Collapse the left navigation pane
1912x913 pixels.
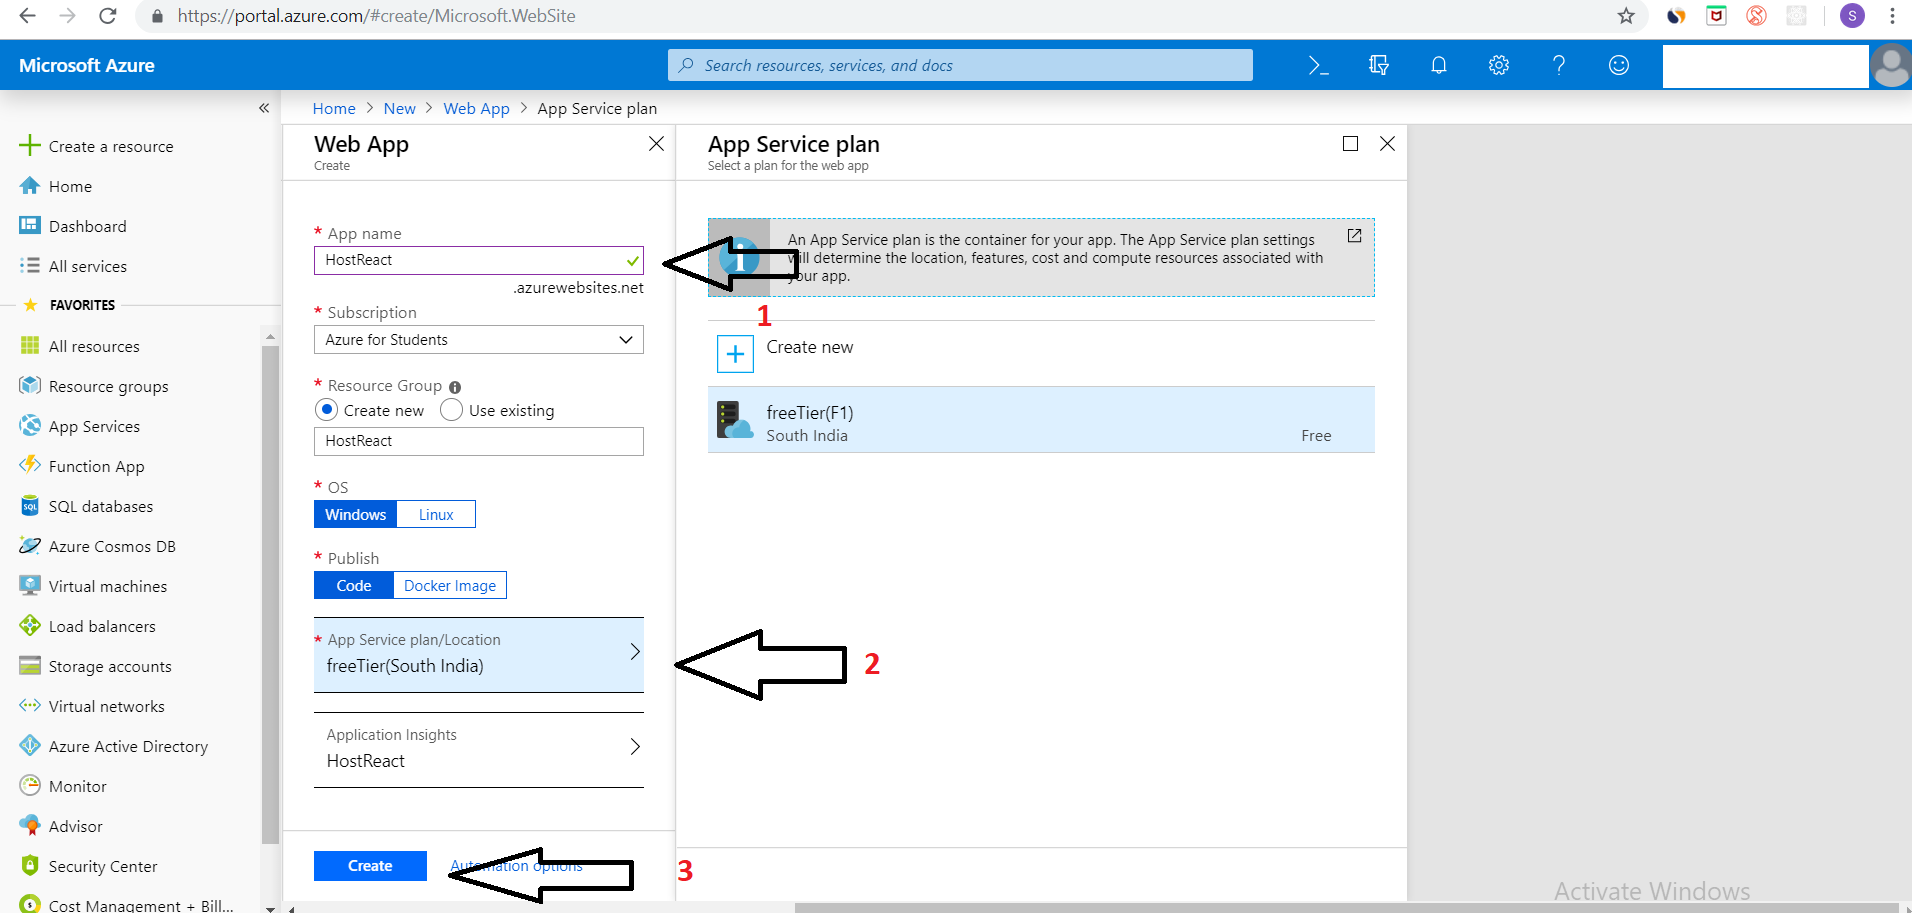[x=264, y=107]
